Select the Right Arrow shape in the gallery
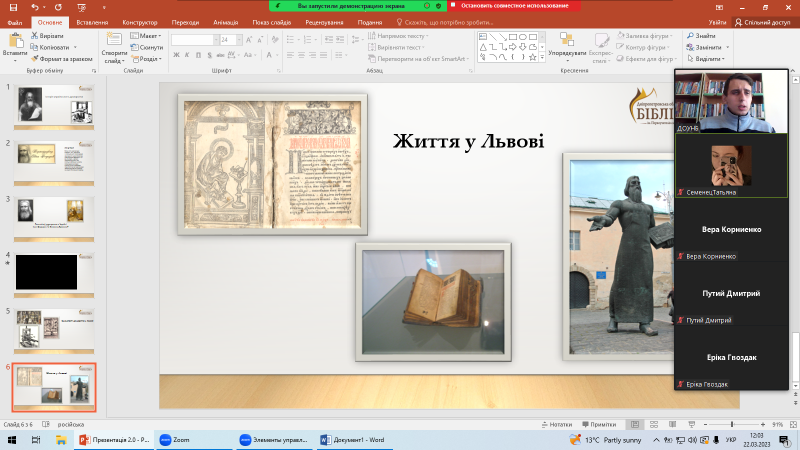Viewport: 800px width, 450px height. [513, 46]
